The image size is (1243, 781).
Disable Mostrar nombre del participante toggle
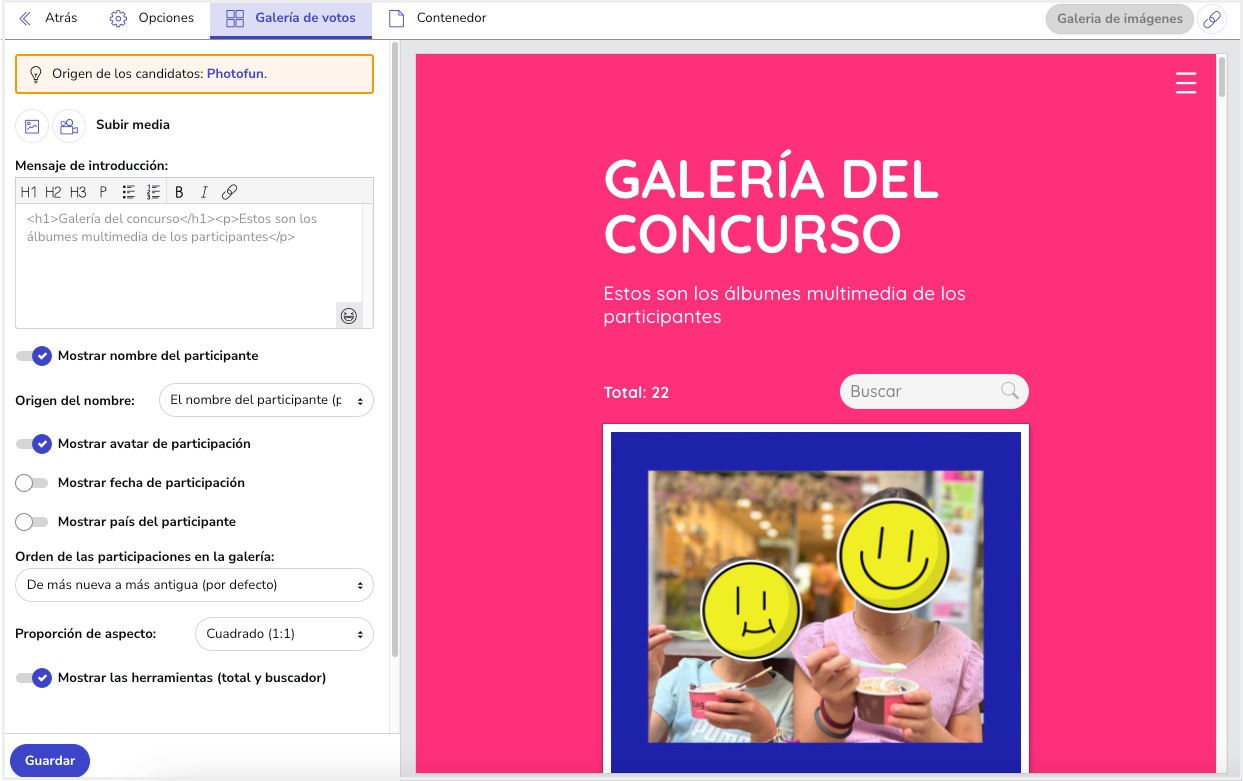coord(34,356)
